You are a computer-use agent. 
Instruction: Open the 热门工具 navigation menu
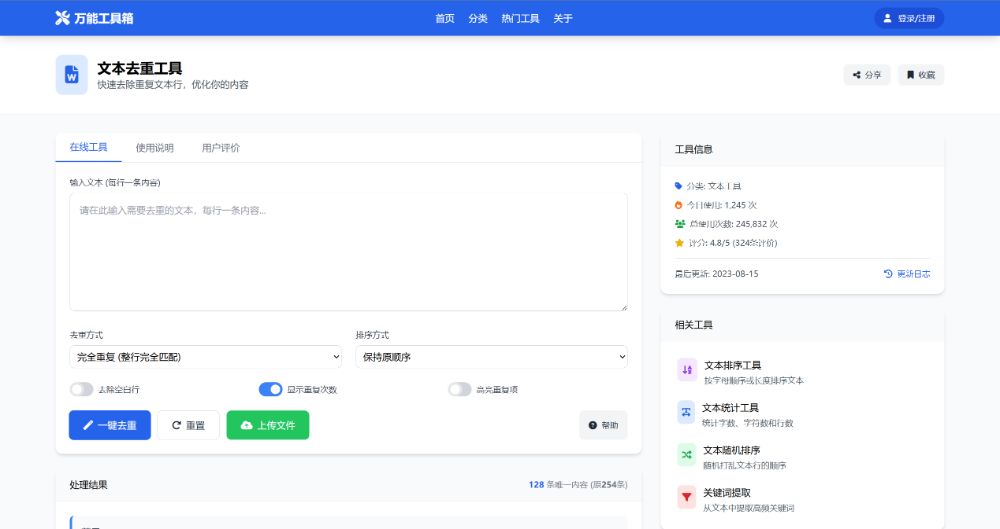(x=520, y=18)
